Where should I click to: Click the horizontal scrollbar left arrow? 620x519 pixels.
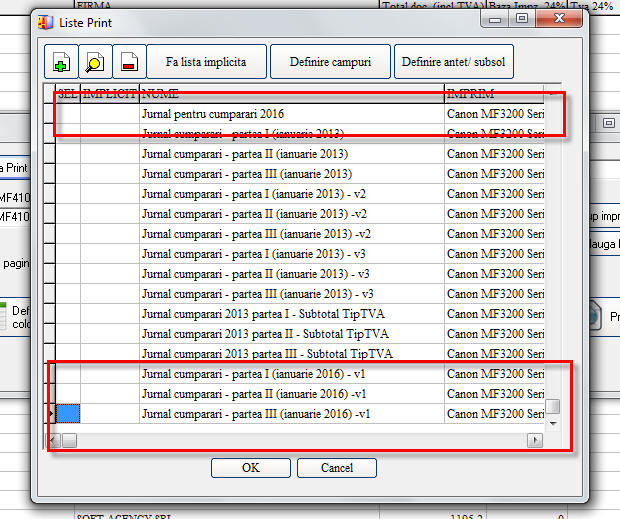pos(55,440)
